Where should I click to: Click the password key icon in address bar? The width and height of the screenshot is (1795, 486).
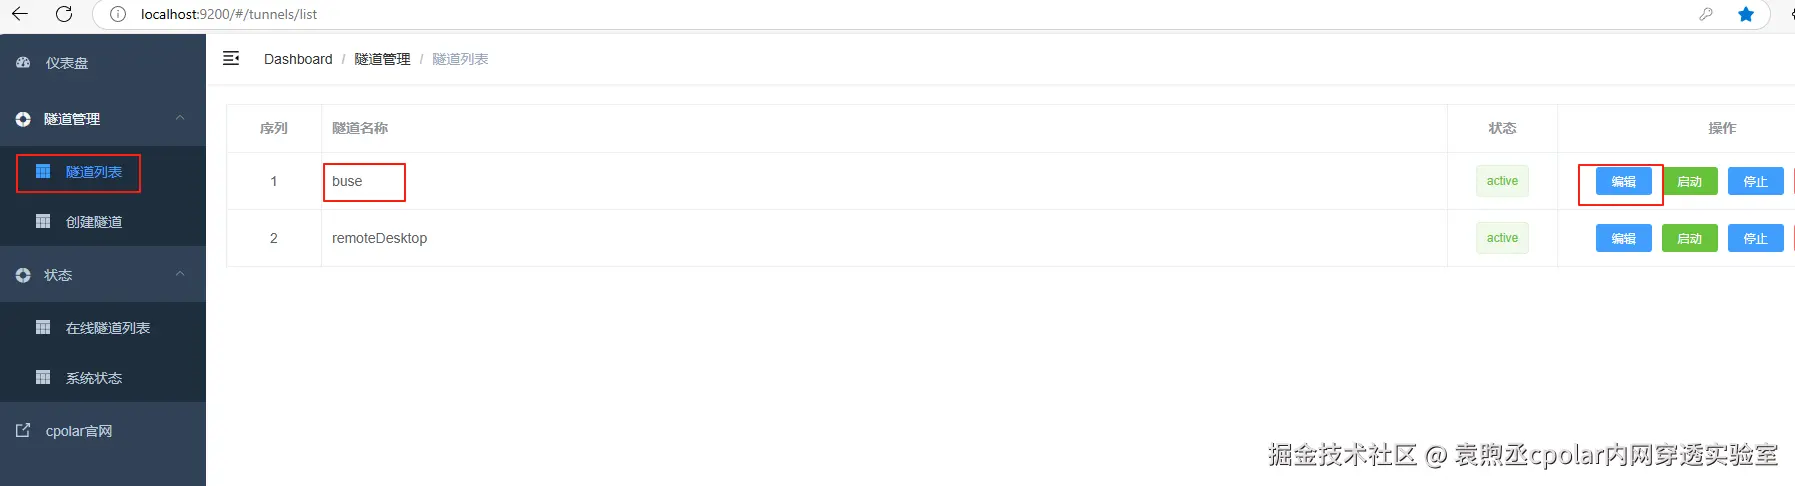(1706, 14)
